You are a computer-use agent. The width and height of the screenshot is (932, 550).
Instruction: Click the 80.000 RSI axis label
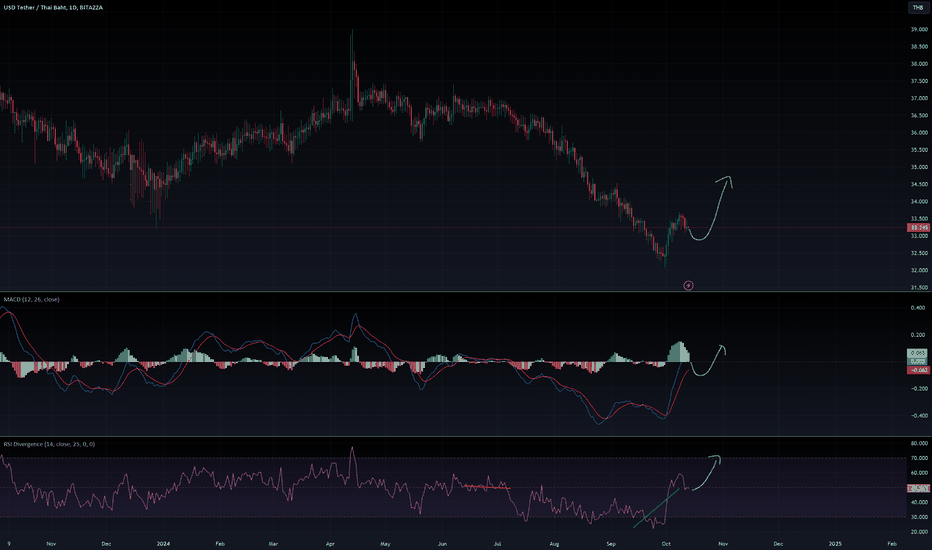[x=919, y=444]
